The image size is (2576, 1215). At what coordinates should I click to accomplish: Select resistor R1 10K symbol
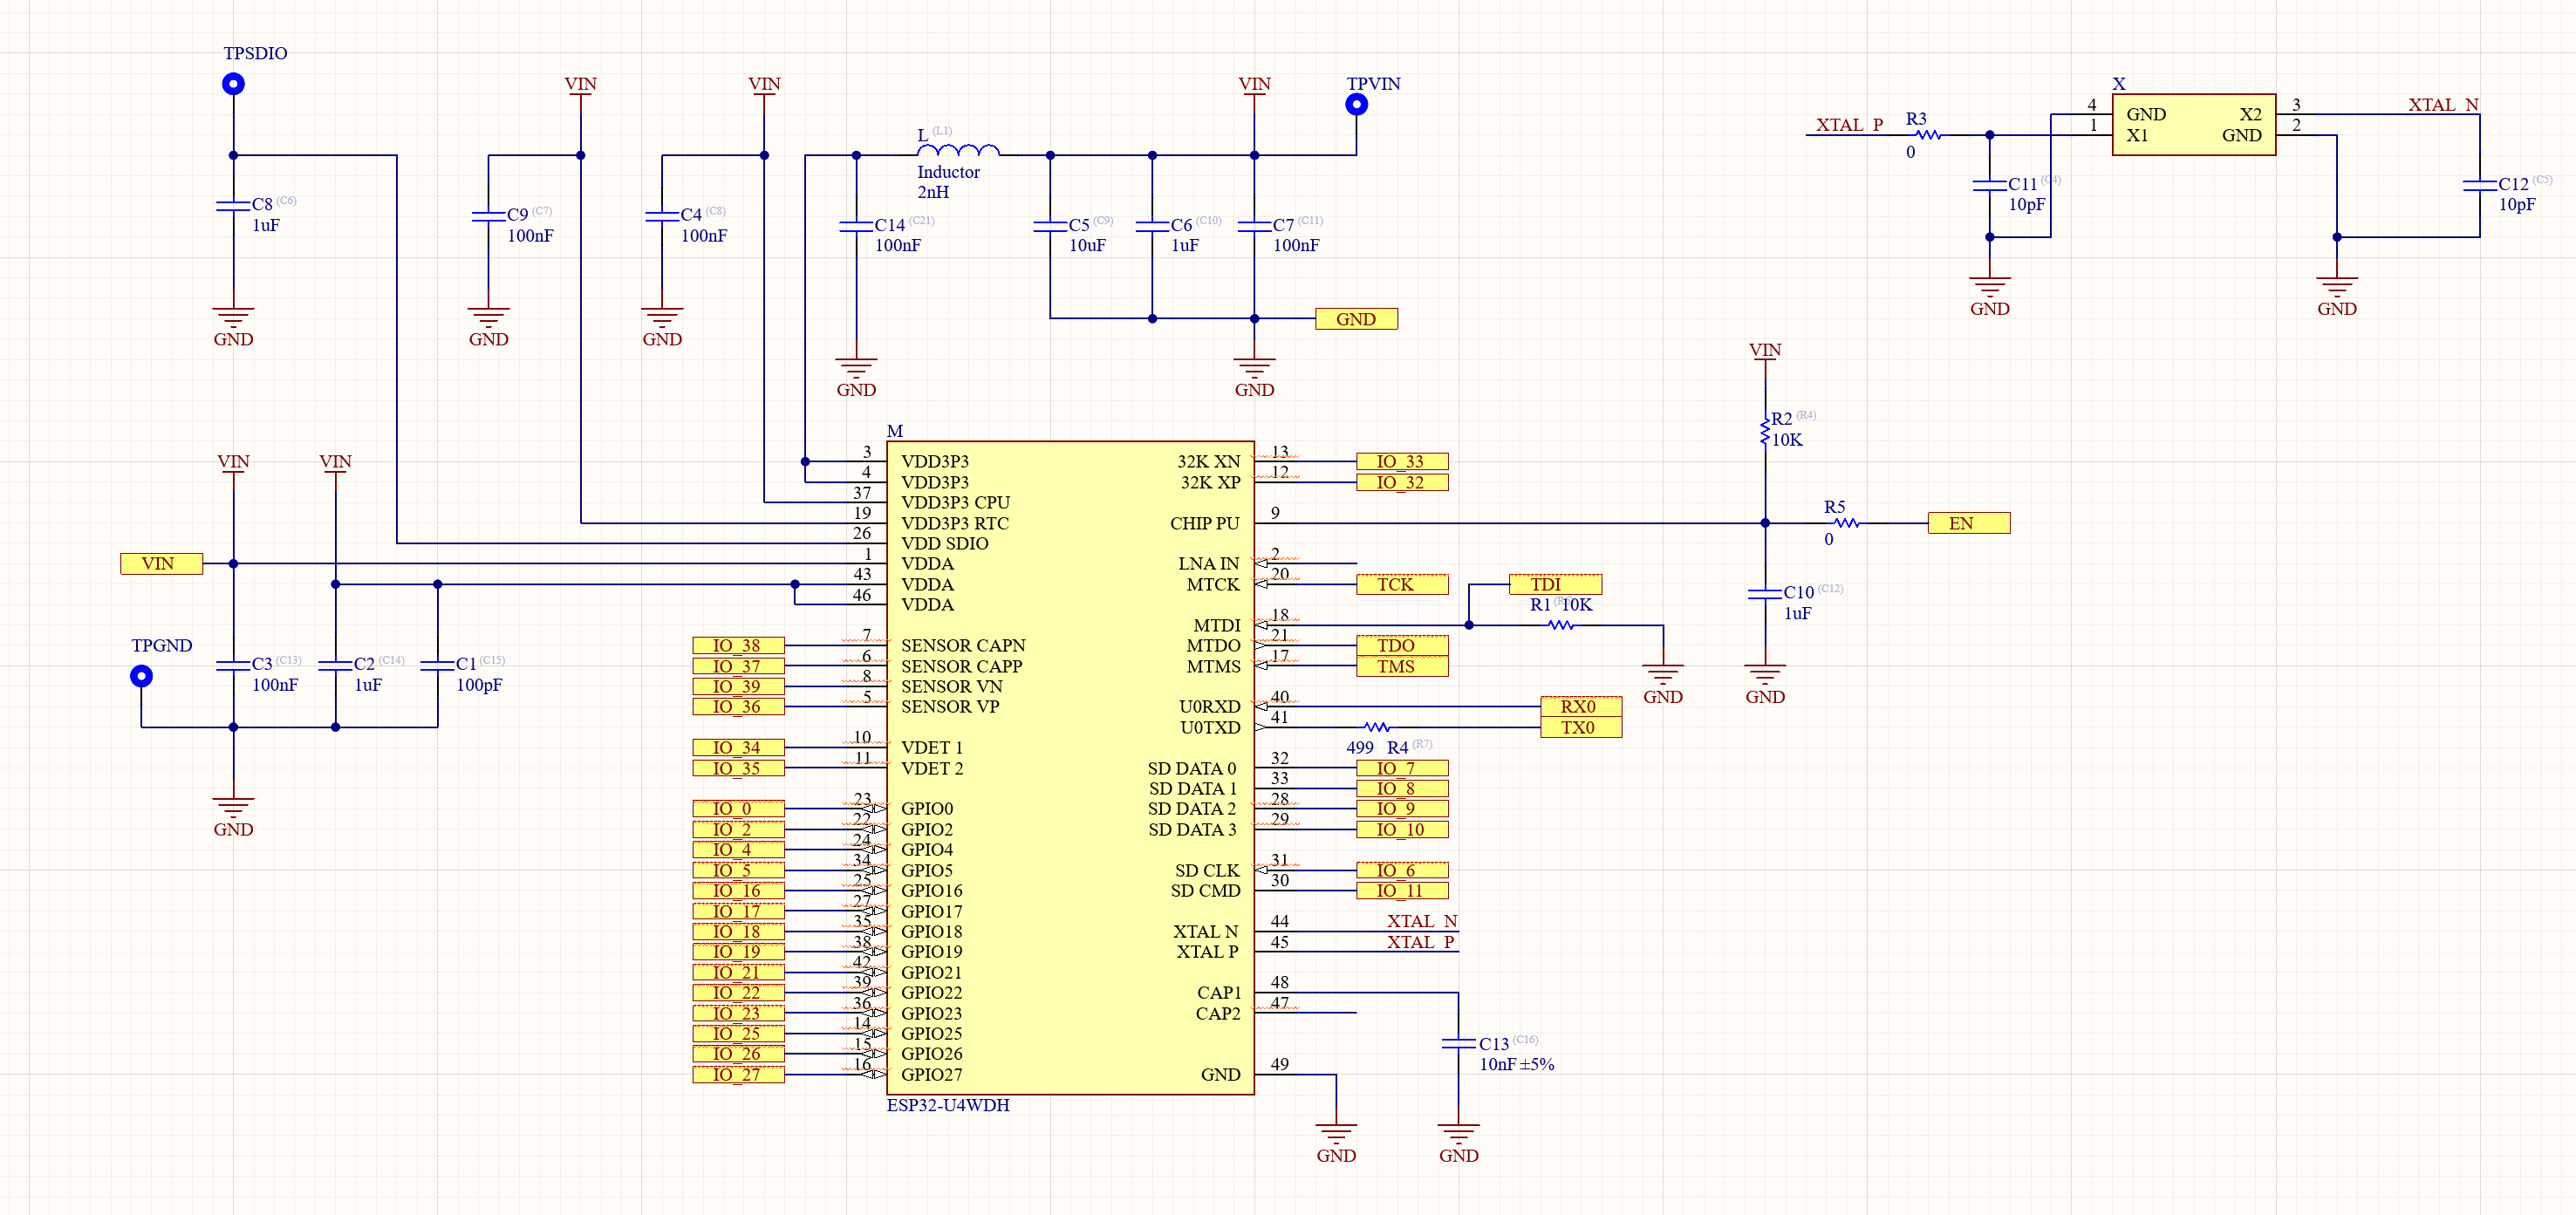[x=1560, y=625]
